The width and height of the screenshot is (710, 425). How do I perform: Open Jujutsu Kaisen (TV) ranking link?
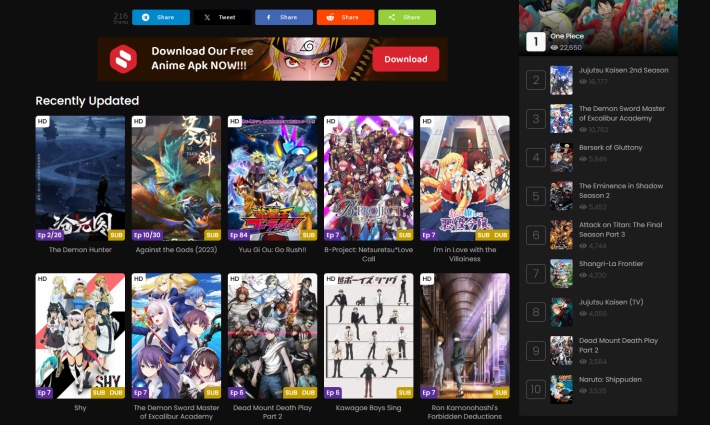(x=611, y=302)
